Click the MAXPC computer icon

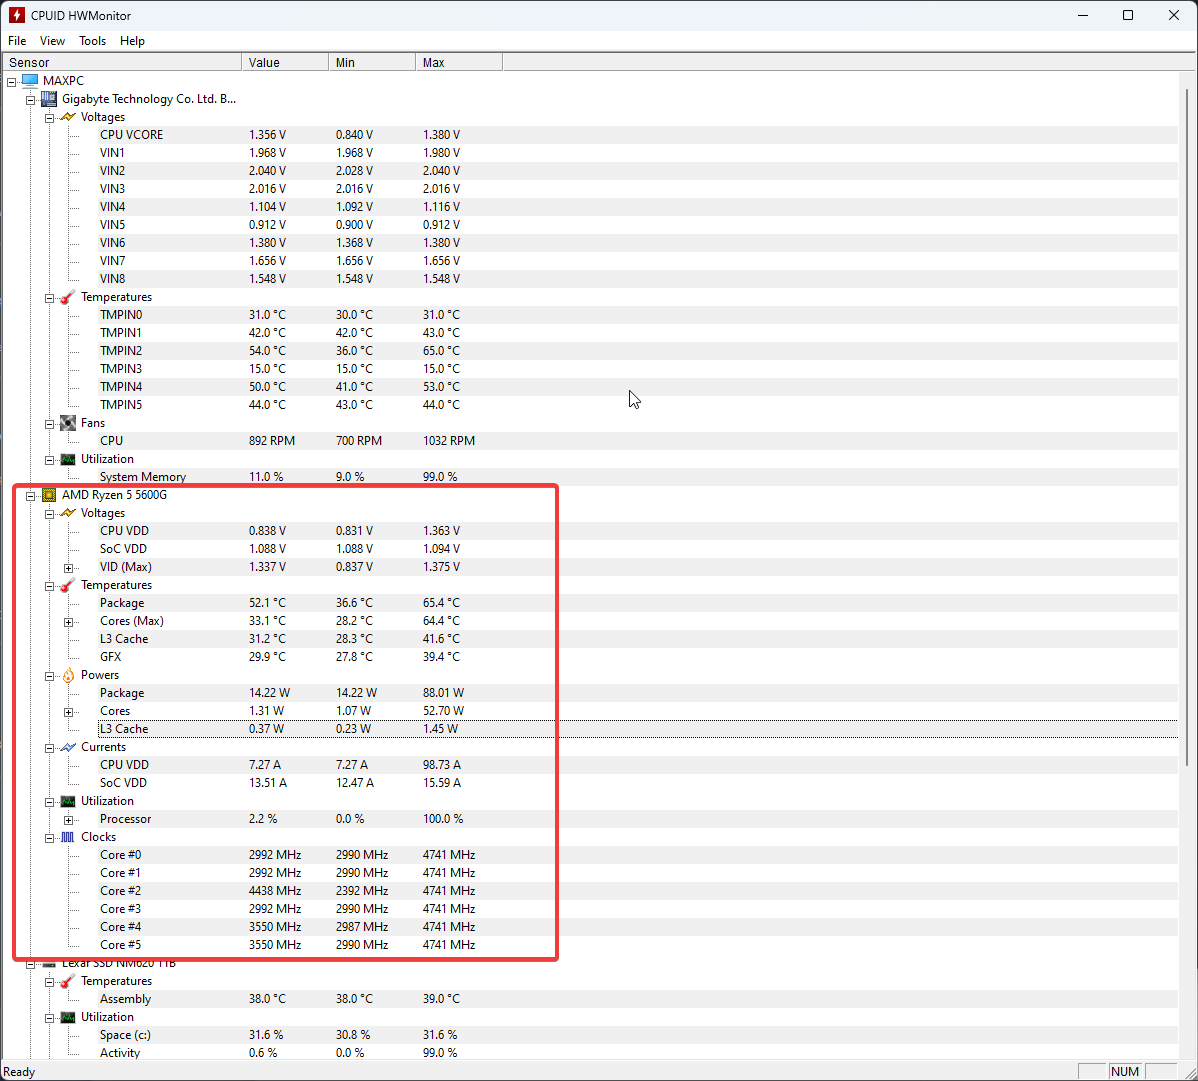(30, 81)
